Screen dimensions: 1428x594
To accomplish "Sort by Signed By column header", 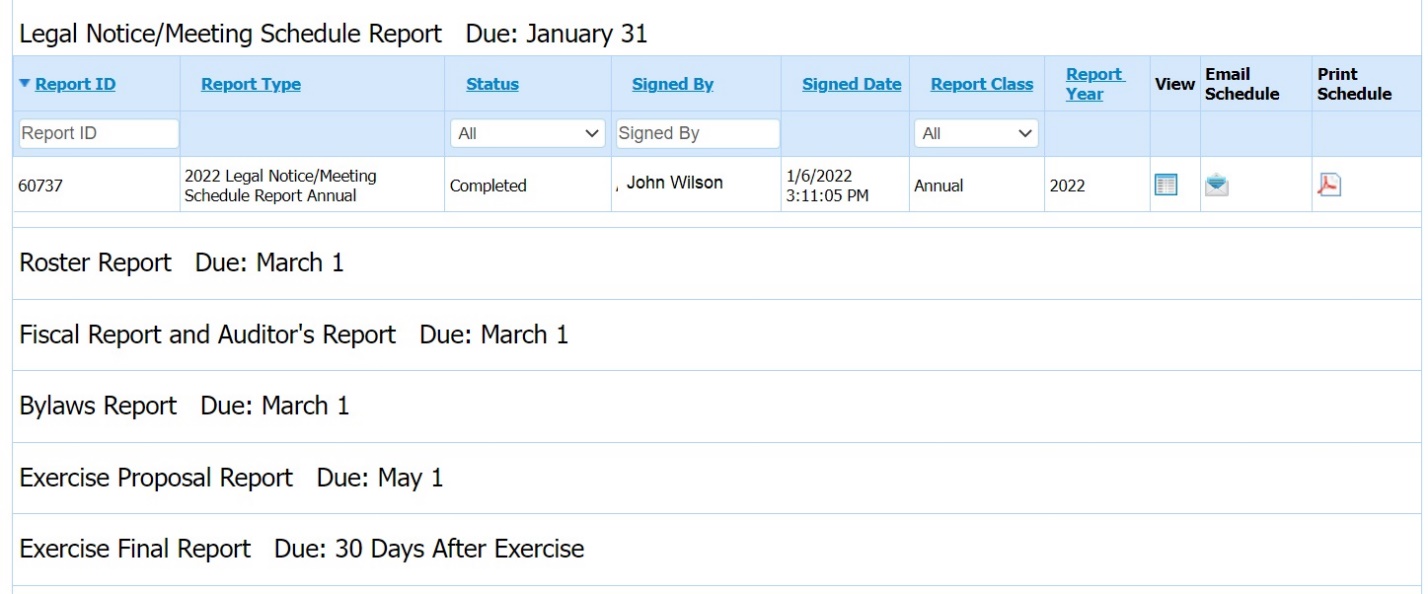I will point(672,85).
